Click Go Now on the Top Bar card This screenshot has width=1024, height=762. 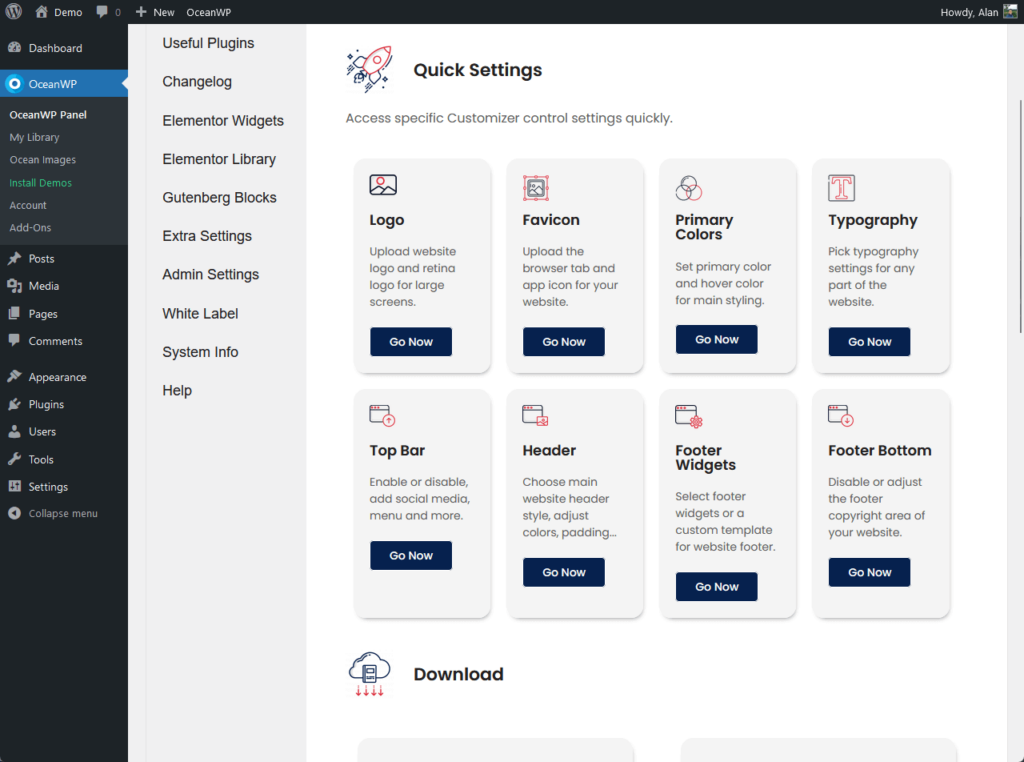pyautogui.click(x=411, y=555)
